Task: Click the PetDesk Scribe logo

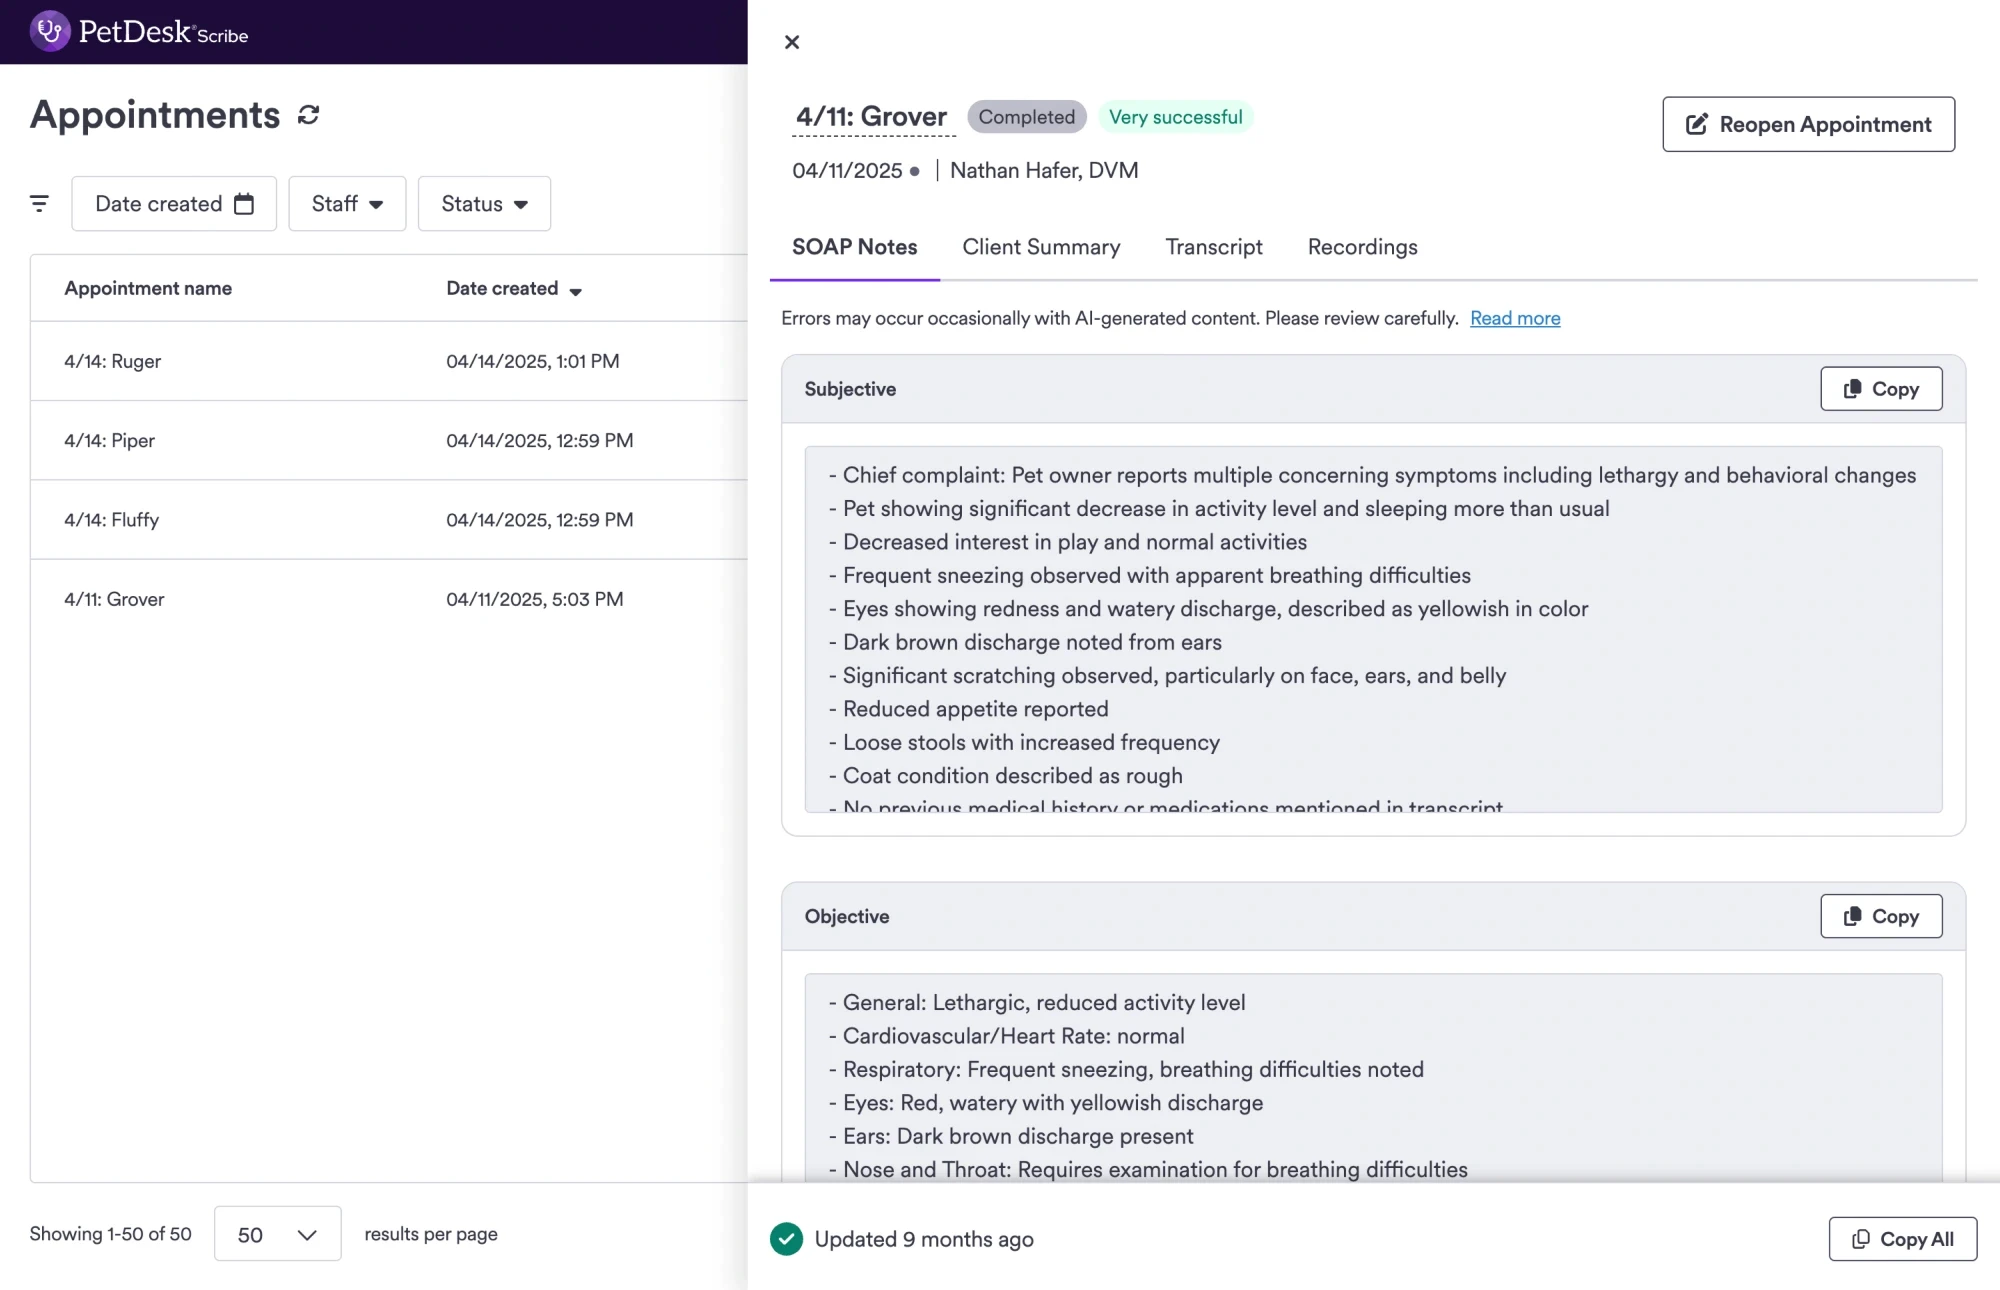Action: click(x=139, y=32)
